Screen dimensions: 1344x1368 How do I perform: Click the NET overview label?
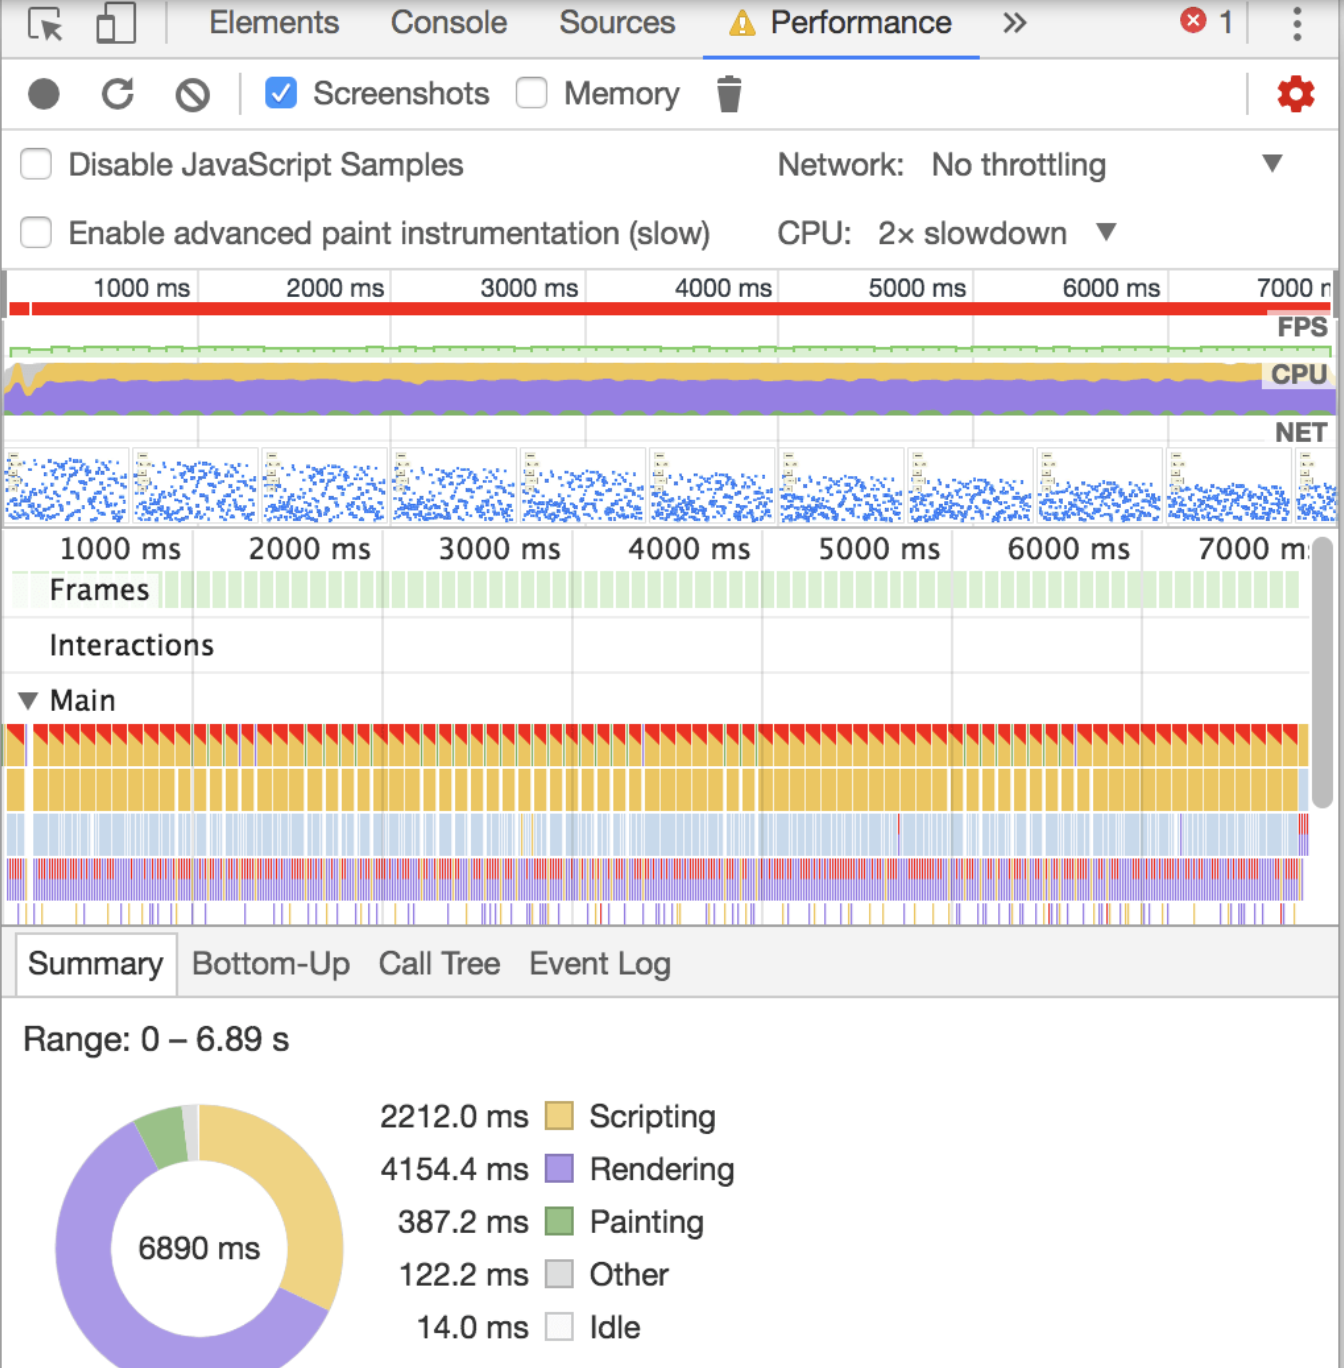point(1301,432)
